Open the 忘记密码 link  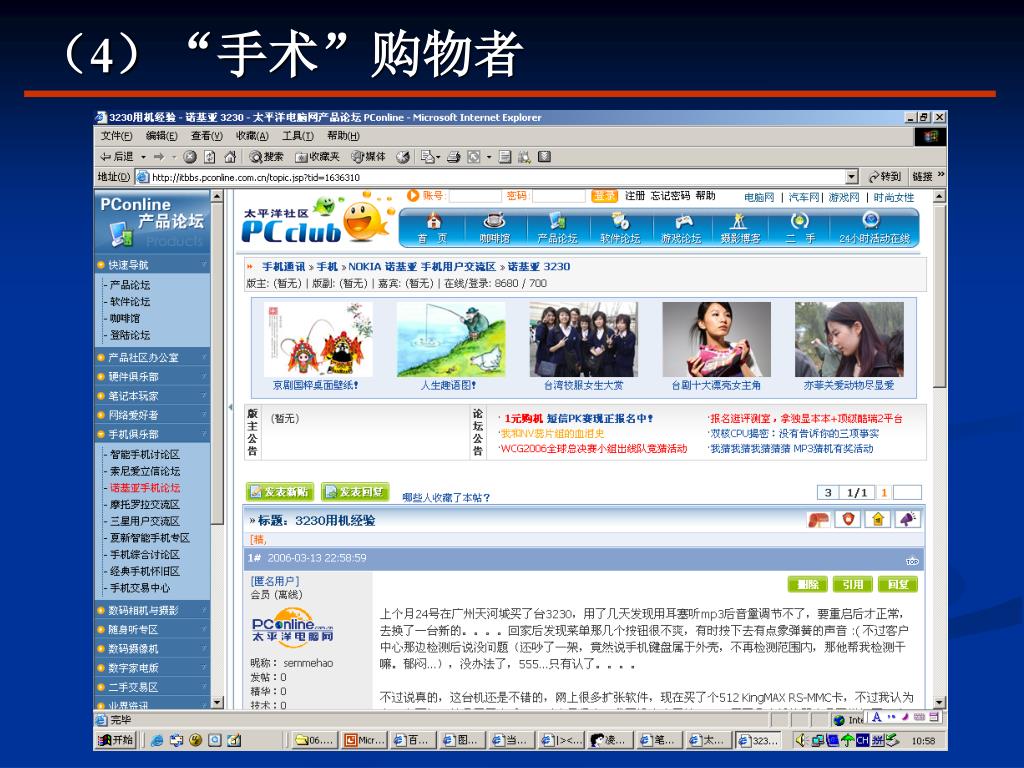coord(670,195)
